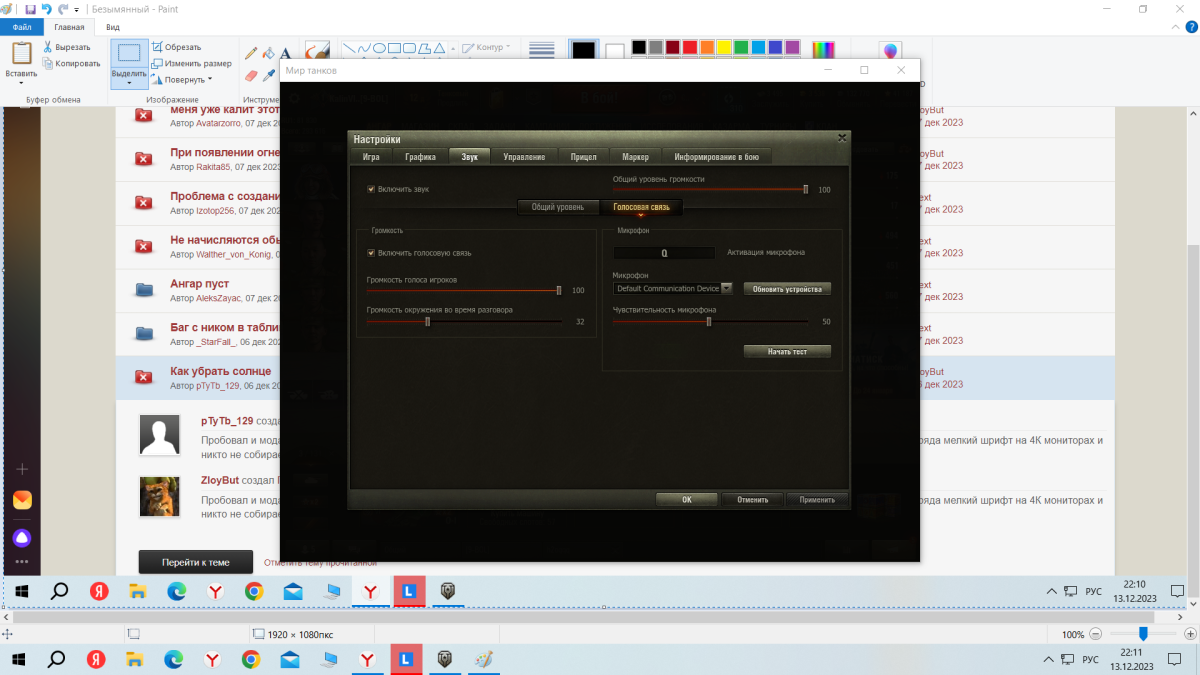Select the Color picker eyedropper in Paint
1200x675 pixels.
[268, 75]
